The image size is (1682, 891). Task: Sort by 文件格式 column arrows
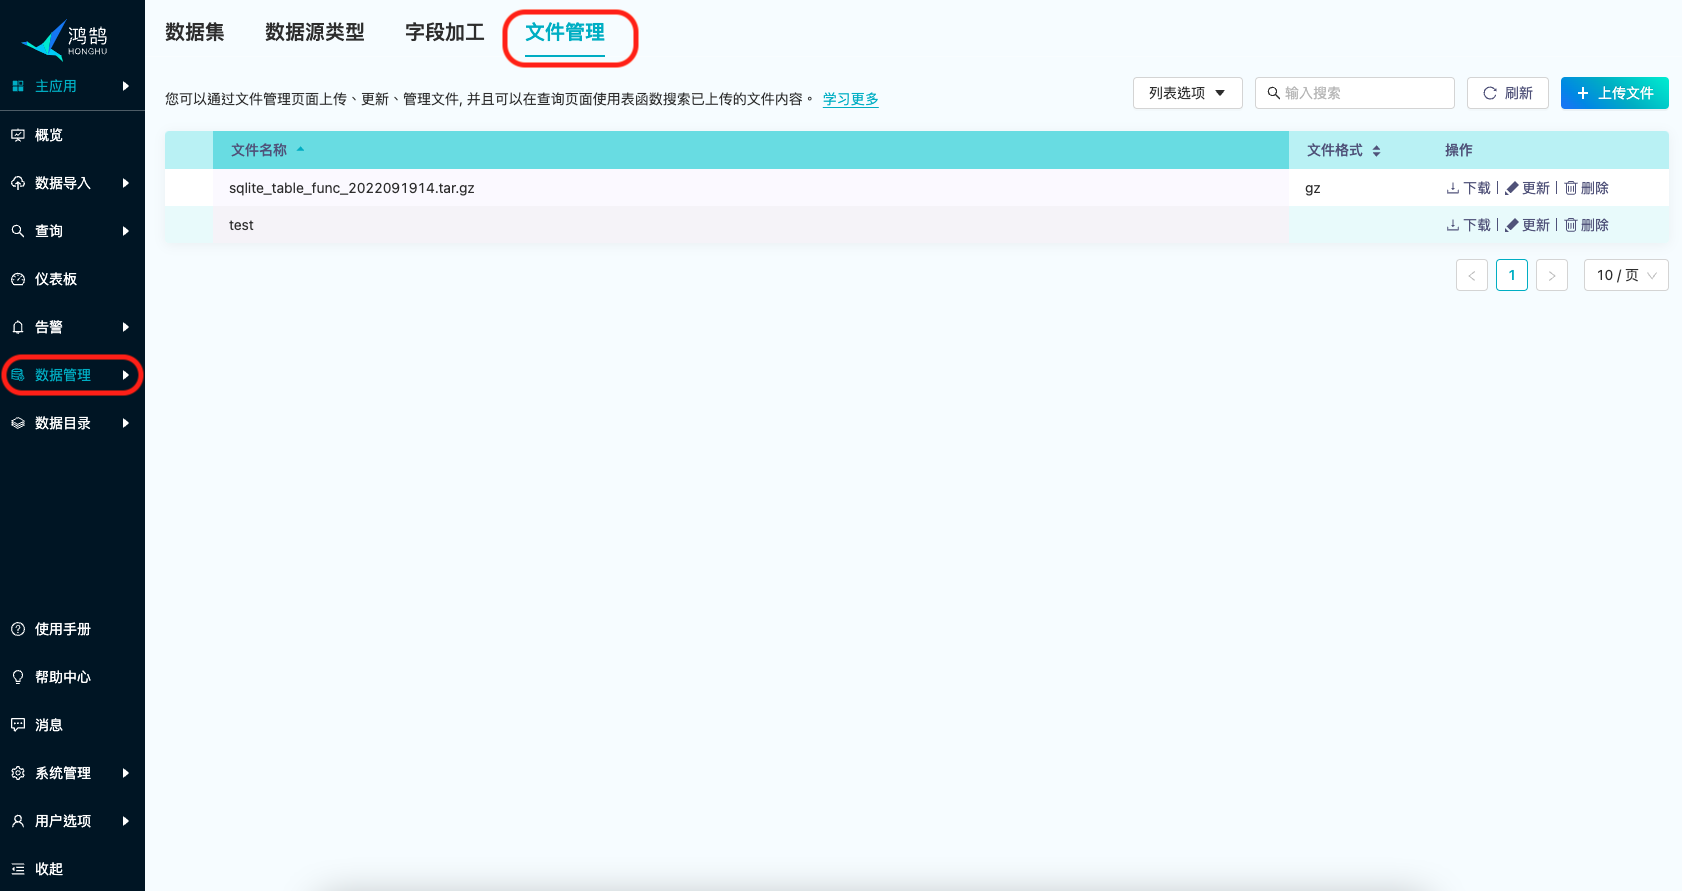pos(1377,151)
